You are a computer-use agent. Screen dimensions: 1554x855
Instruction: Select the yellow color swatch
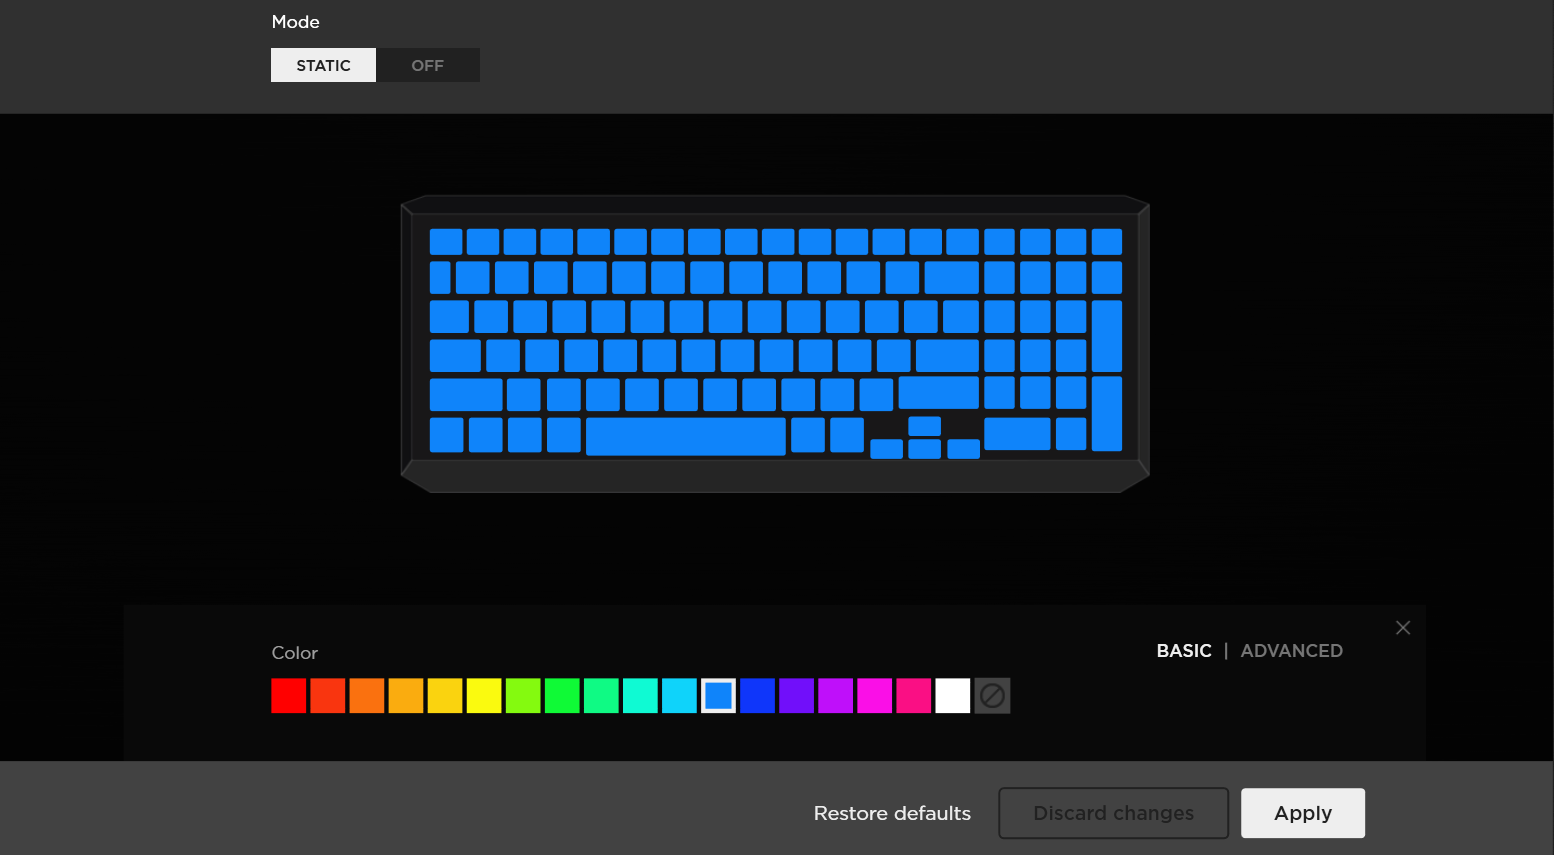pos(484,696)
